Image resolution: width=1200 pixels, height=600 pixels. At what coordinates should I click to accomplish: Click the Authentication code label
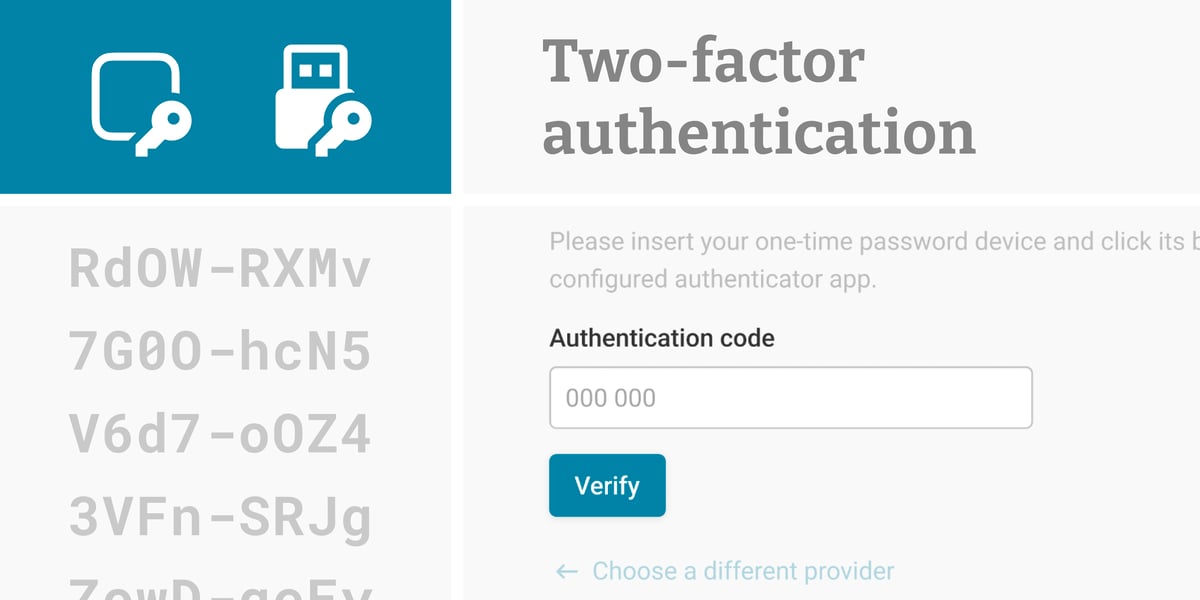[x=660, y=337]
